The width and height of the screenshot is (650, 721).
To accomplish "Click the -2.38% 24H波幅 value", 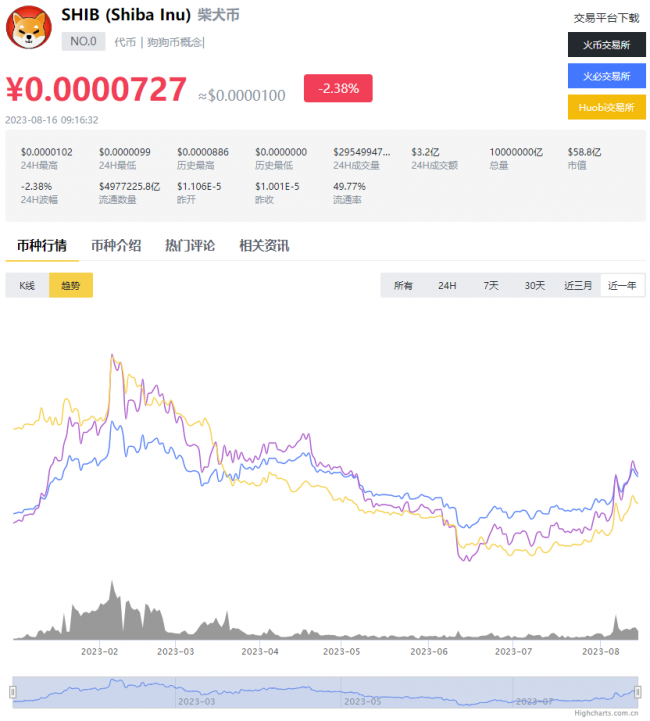I will pyautogui.click(x=36, y=186).
